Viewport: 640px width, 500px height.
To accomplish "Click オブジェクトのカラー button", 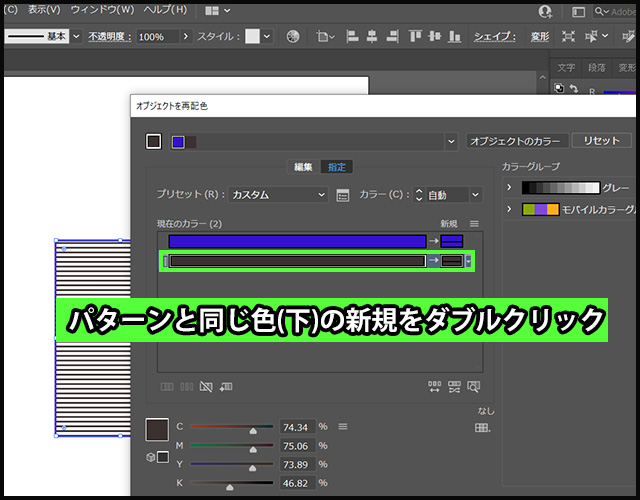I will point(517,141).
